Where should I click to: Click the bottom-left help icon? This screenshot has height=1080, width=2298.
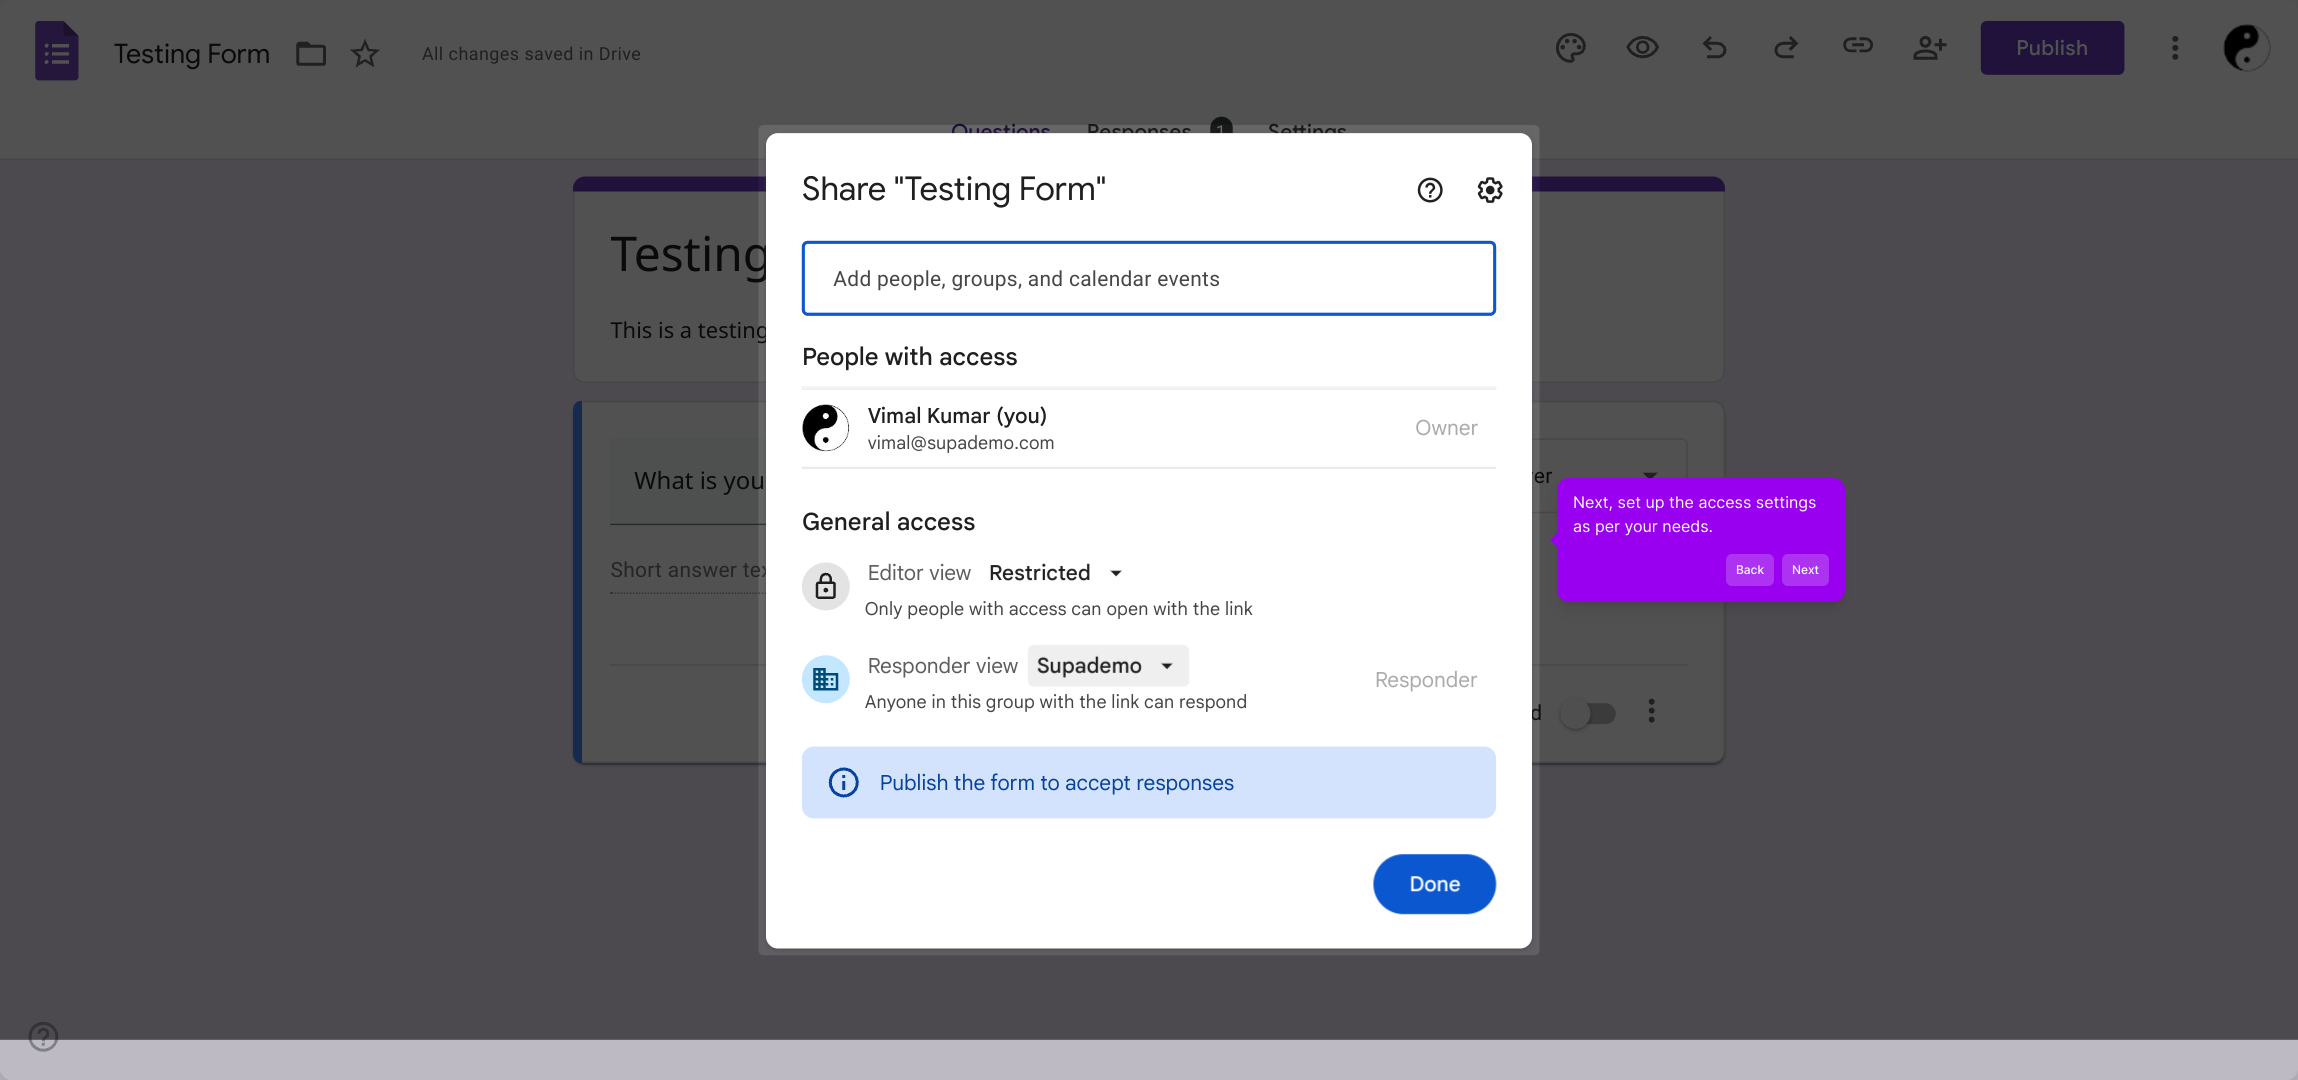pos(43,1036)
